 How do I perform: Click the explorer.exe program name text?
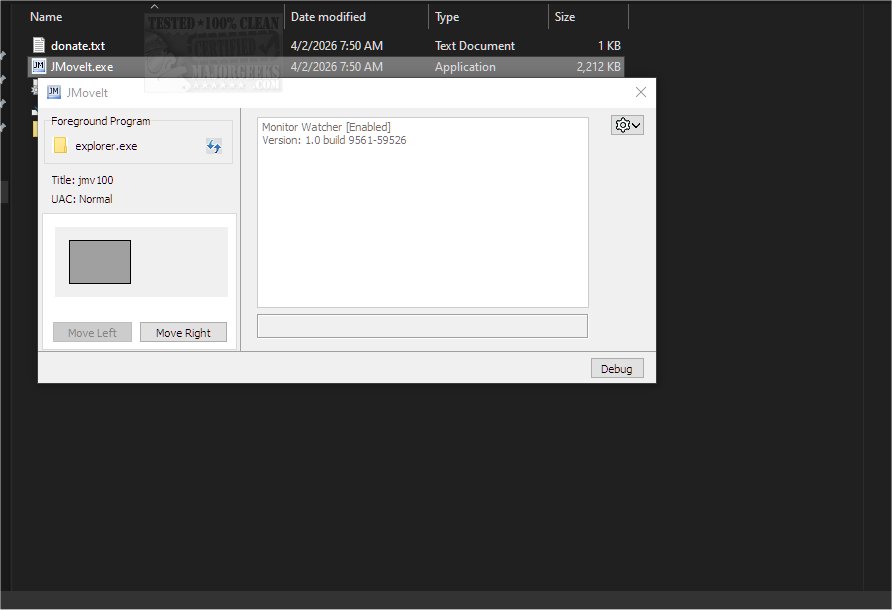(106, 146)
